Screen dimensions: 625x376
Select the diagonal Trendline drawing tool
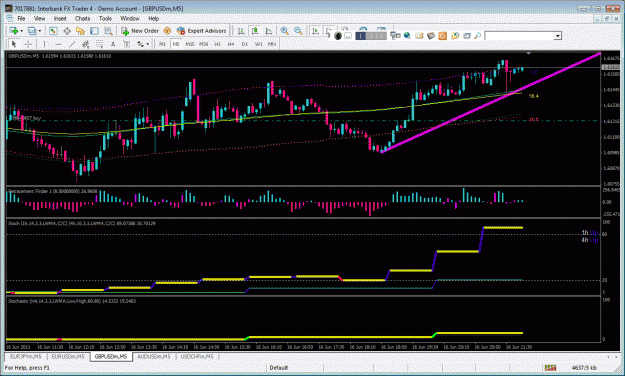pyautogui.click(x=72, y=44)
